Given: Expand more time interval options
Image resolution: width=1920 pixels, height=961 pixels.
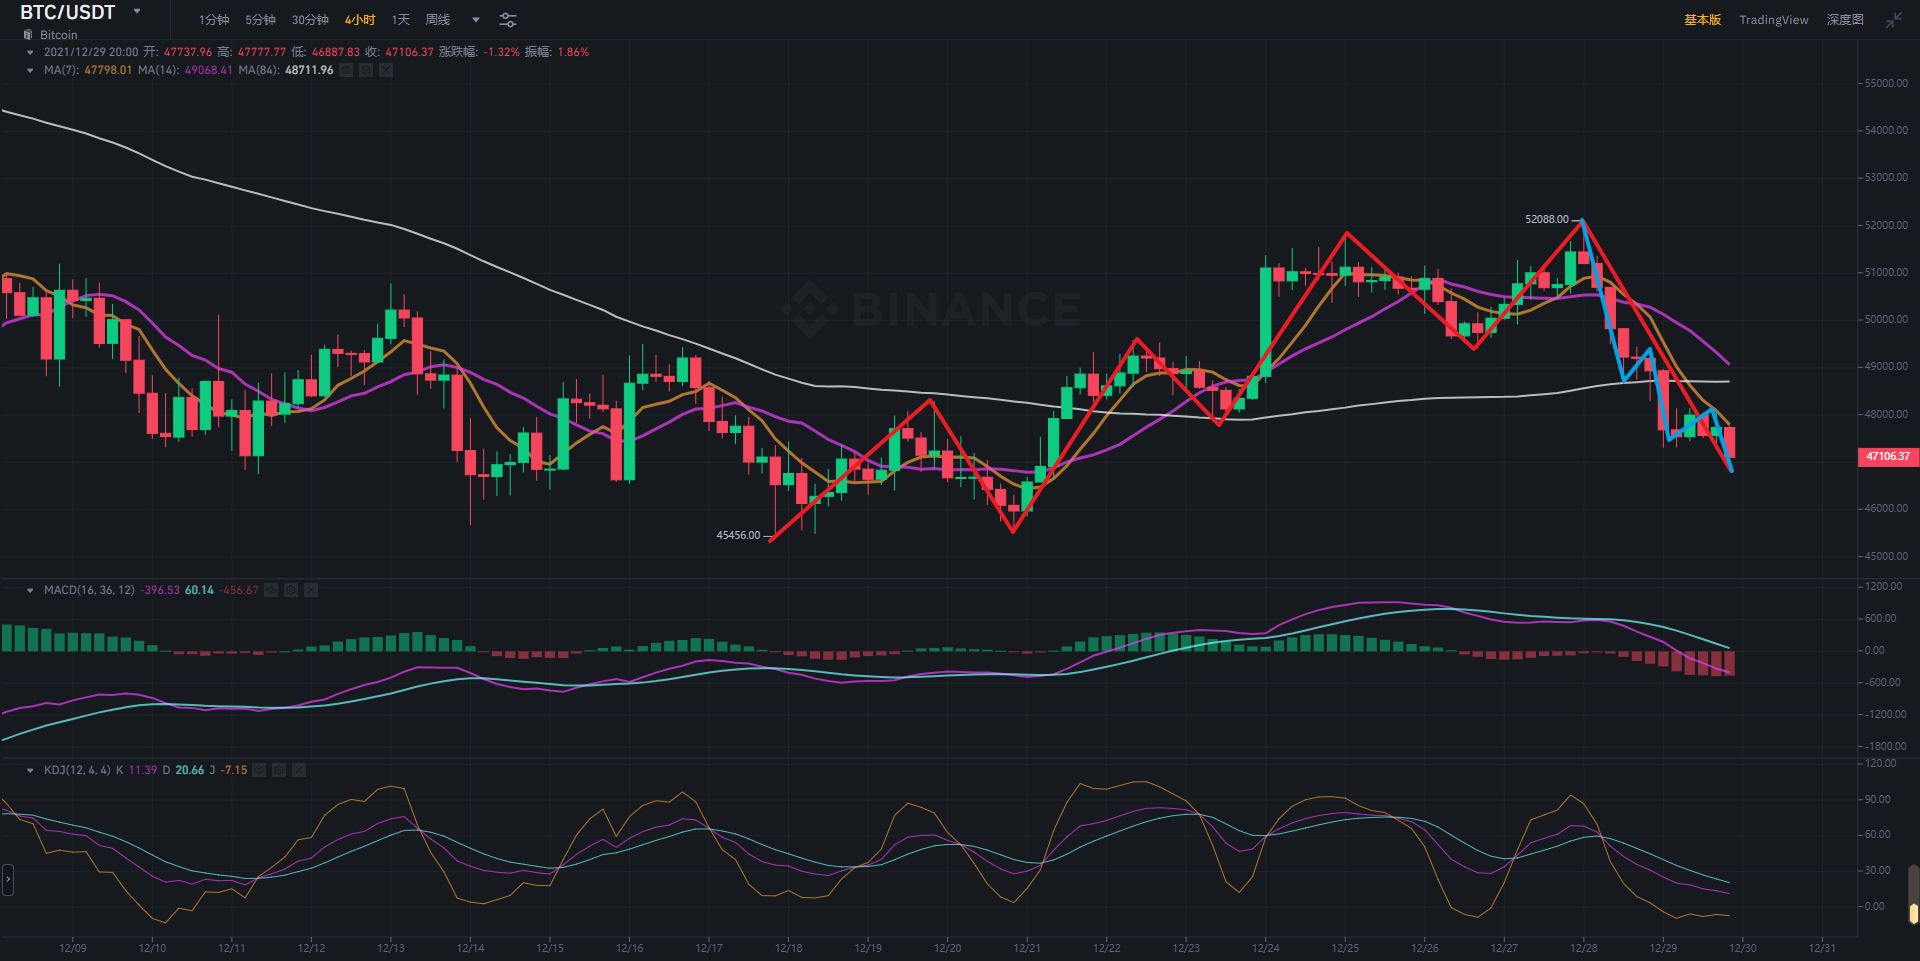Looking at the screenshot, I should point(476,20).
